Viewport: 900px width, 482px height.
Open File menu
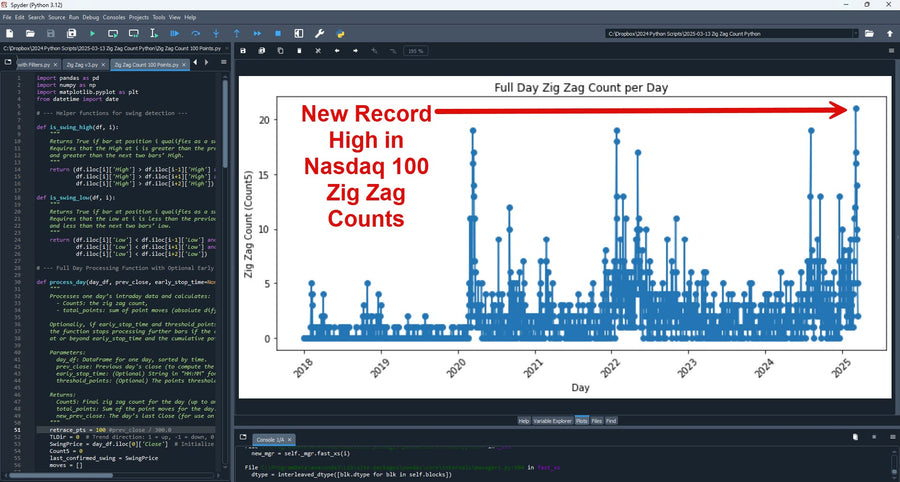[x=7, y=17]
